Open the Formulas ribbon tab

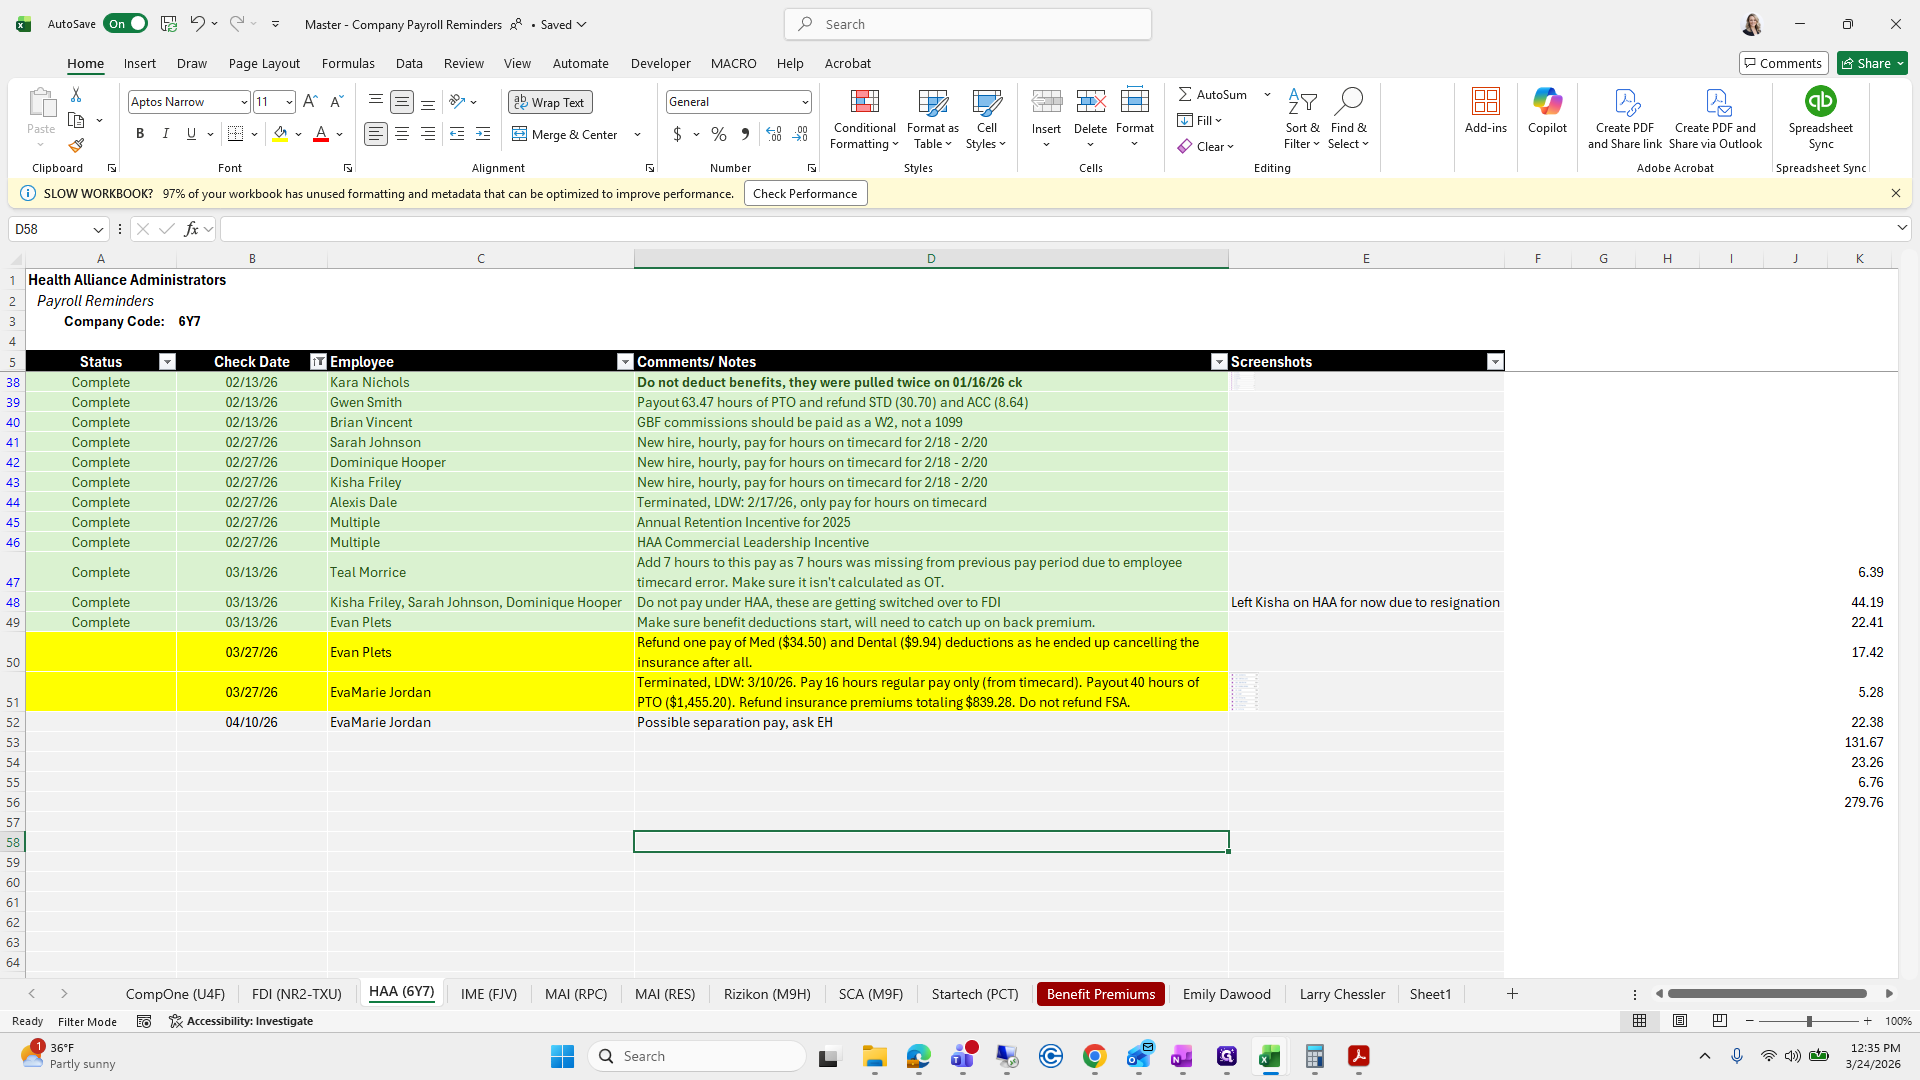[x=348, y=63]
